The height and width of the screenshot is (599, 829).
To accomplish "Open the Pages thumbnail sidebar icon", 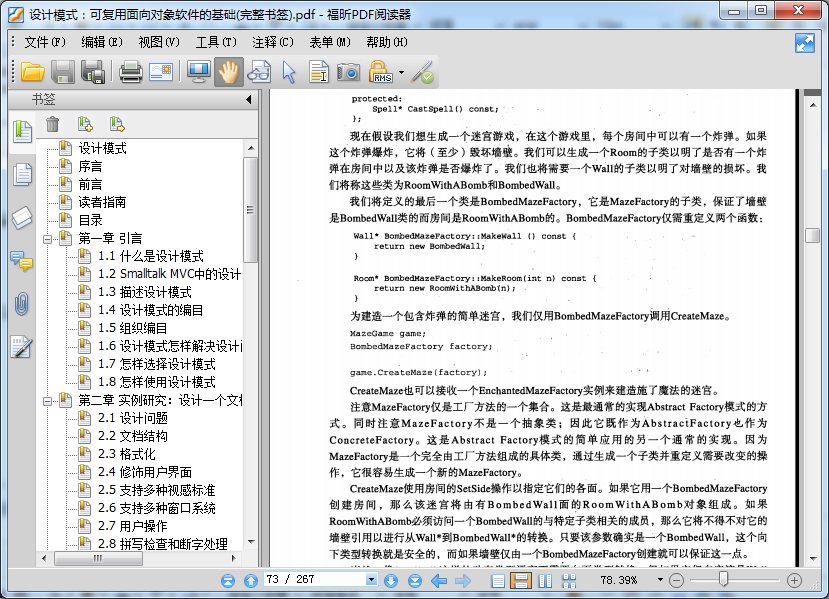I will click(22, 174).
